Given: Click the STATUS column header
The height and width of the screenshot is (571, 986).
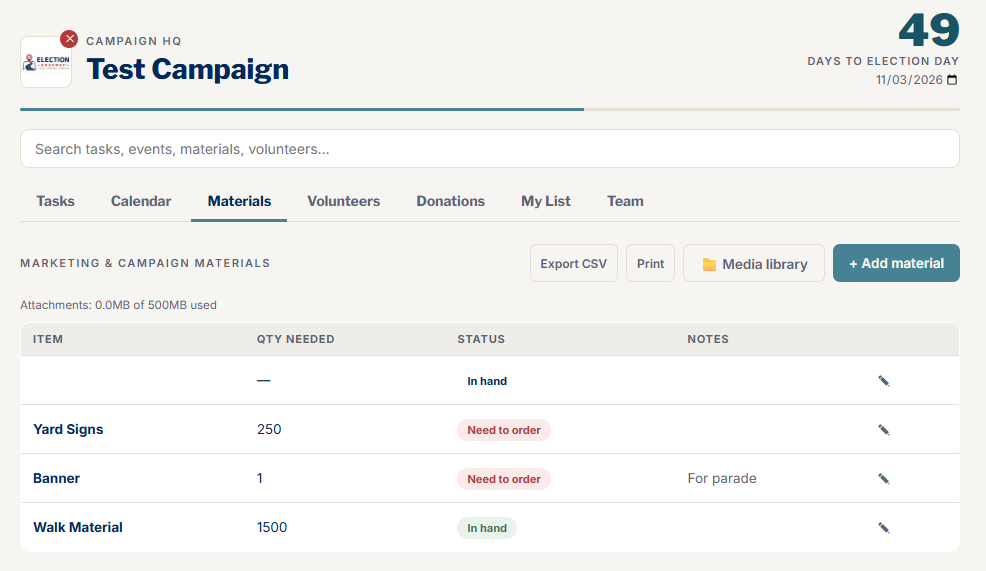Looking at the screenshot, I should (x=481, y=339).
